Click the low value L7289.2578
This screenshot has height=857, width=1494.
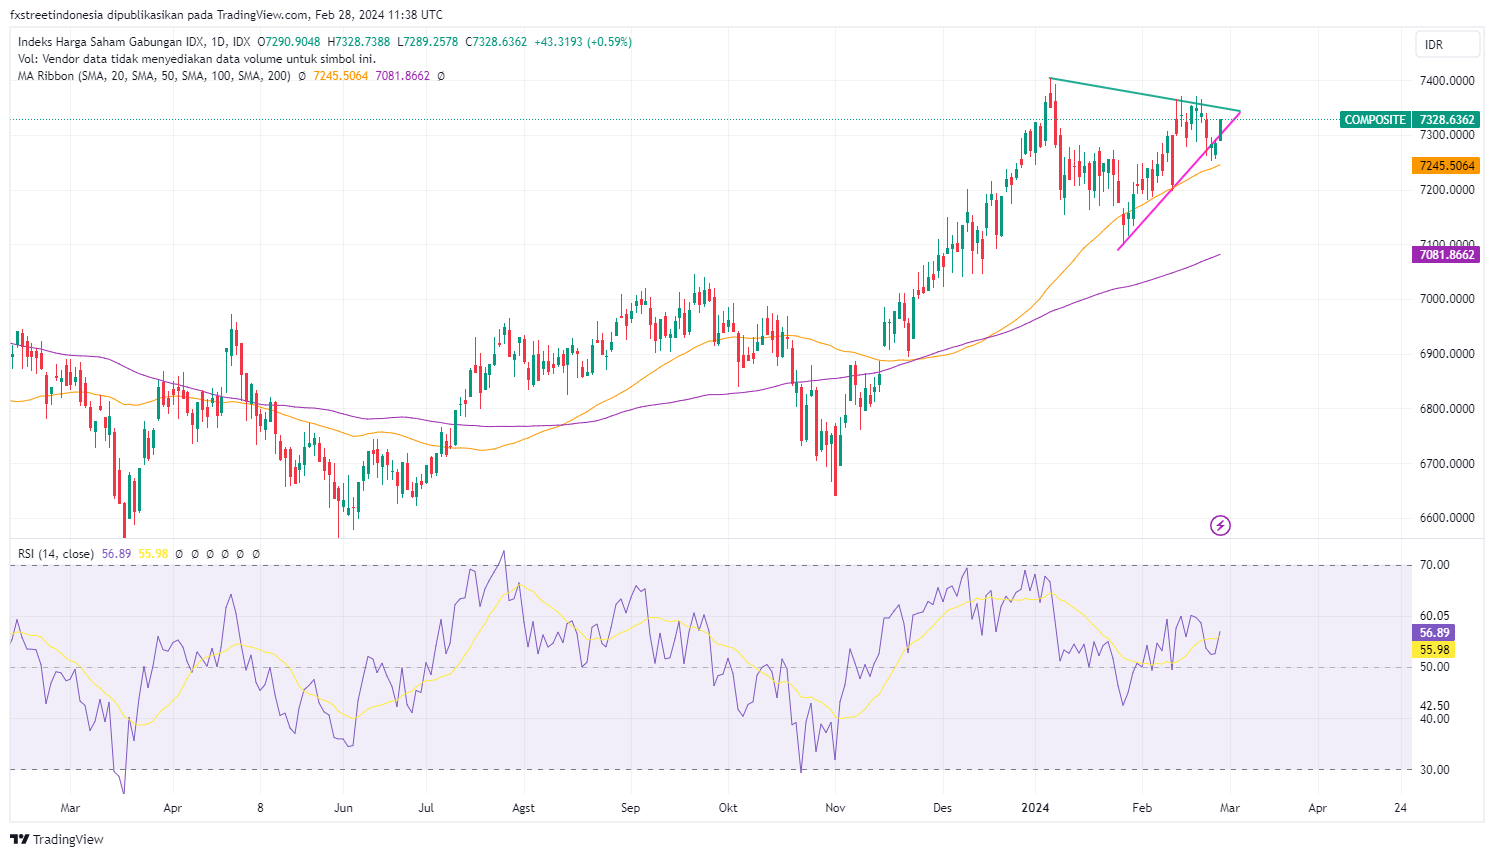[428, 42]
